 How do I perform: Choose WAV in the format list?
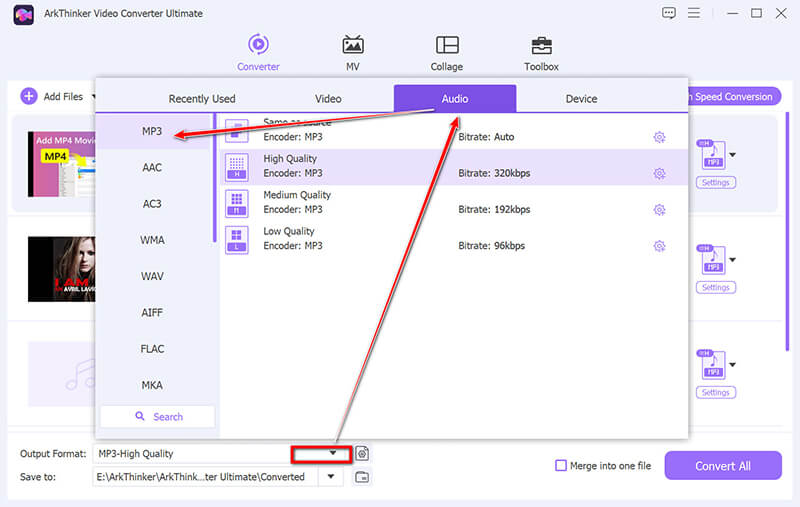tap(152, 276)
